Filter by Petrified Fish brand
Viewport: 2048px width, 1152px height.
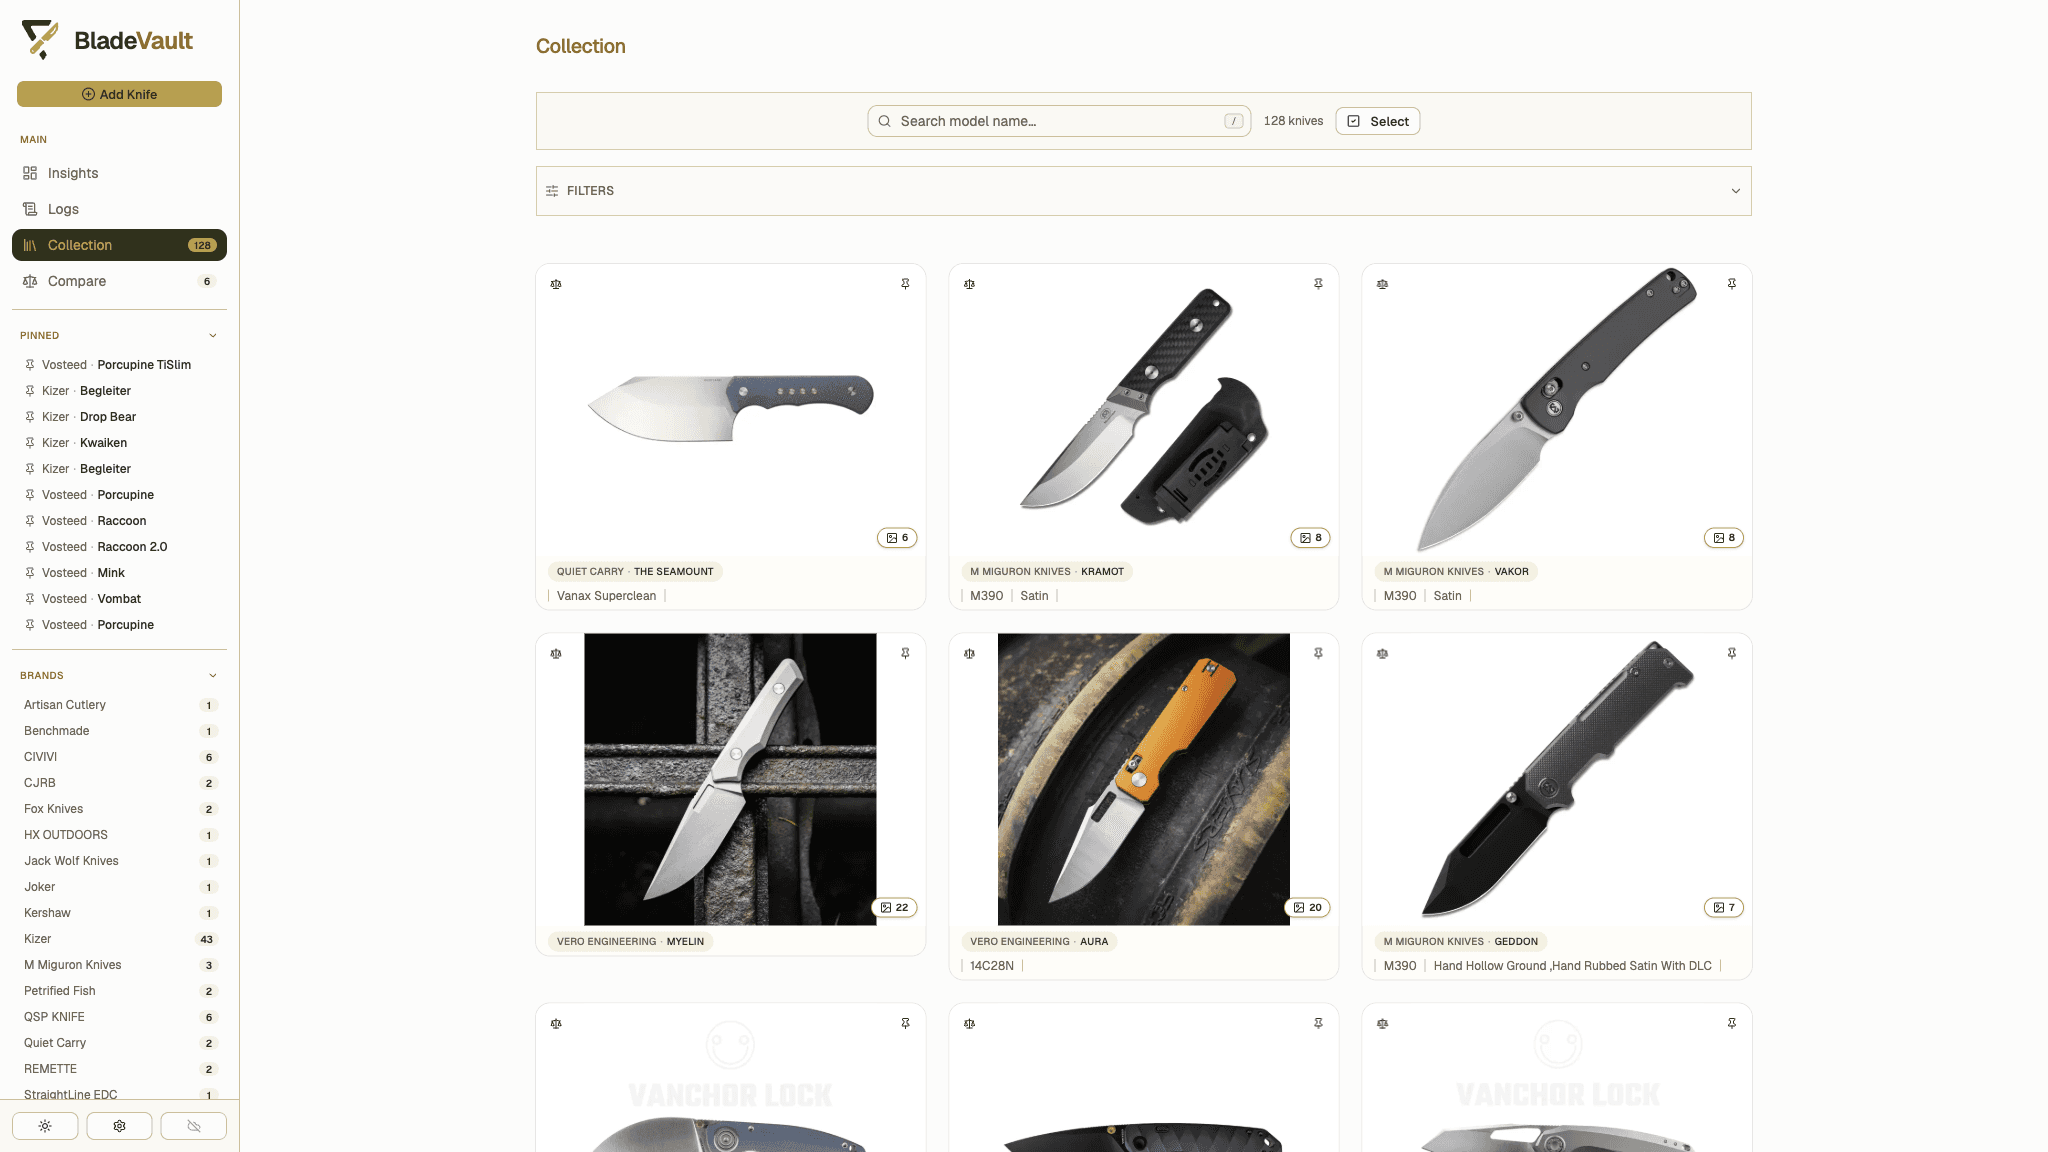pyautogui.click(x=119, y=991)
